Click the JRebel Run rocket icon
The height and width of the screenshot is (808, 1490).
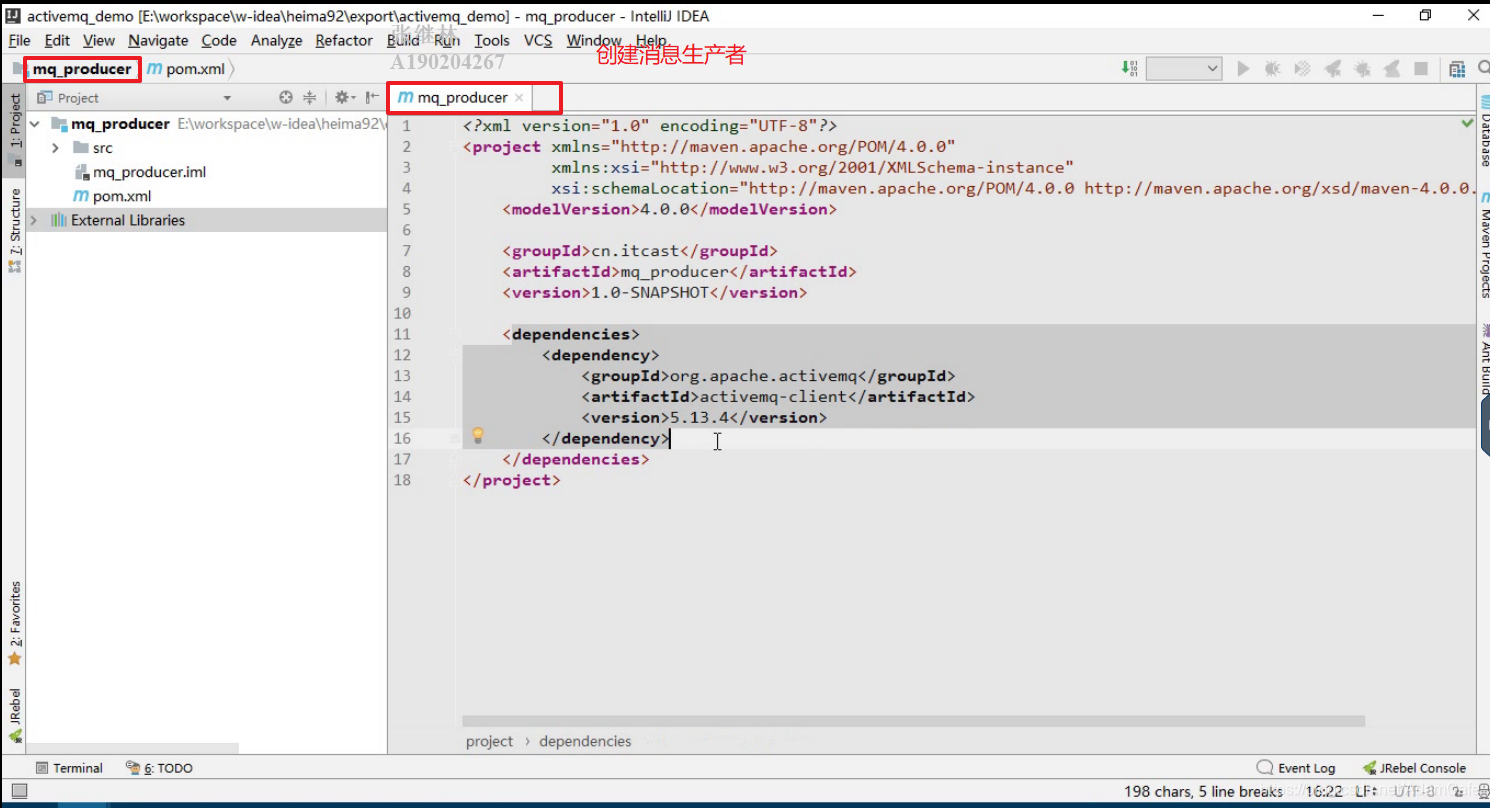(1332, 68)
